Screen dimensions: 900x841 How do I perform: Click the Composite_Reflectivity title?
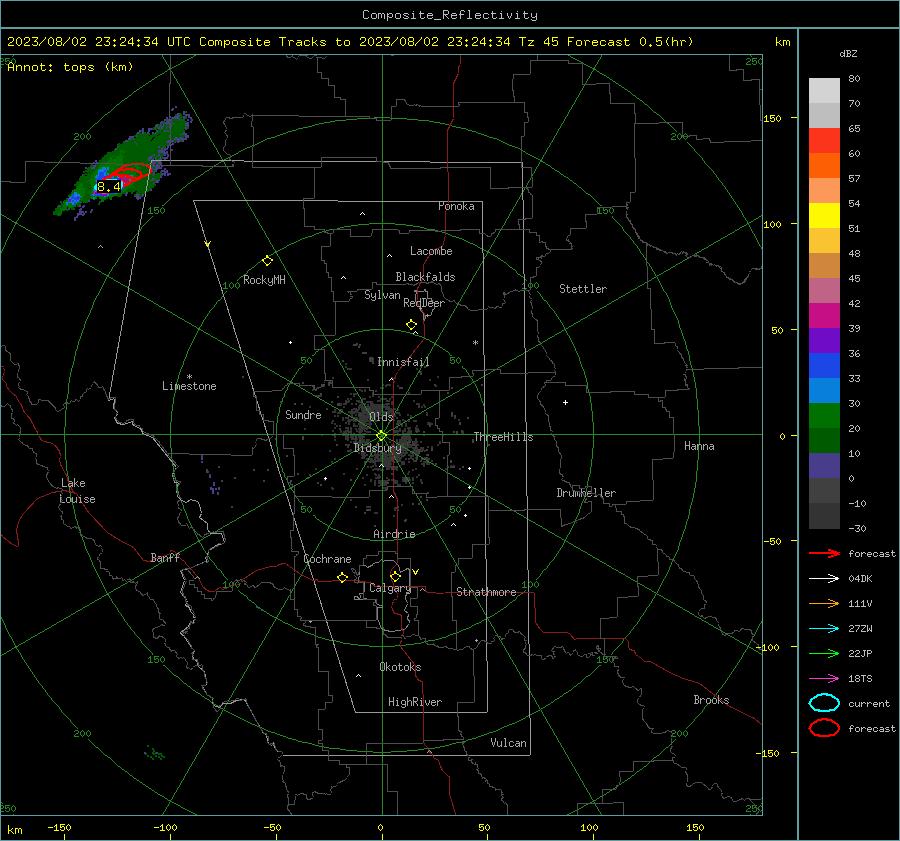(449, 15)
